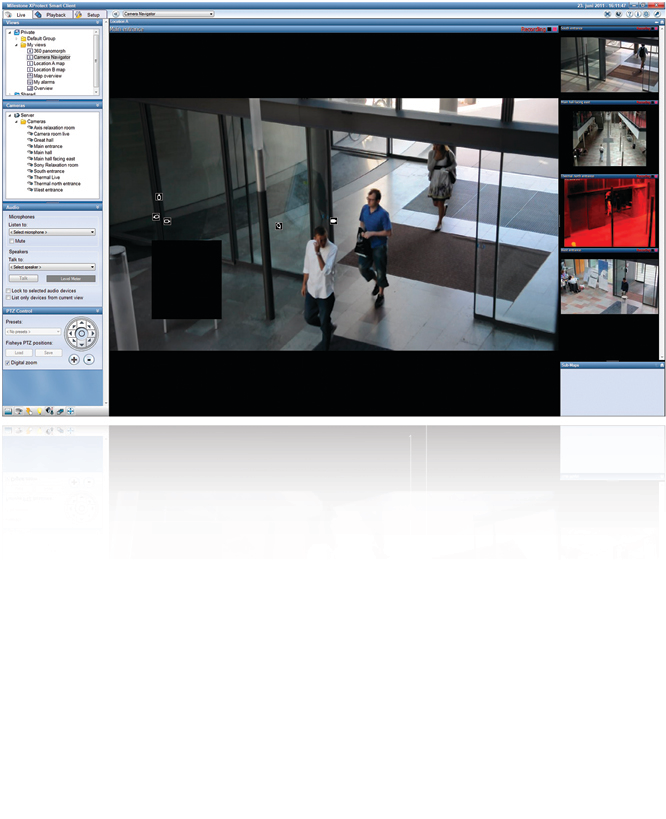Open the Select microphone dropdown
Image resolution: width=666 pixels, height=819 pixels.
[52, 231]
